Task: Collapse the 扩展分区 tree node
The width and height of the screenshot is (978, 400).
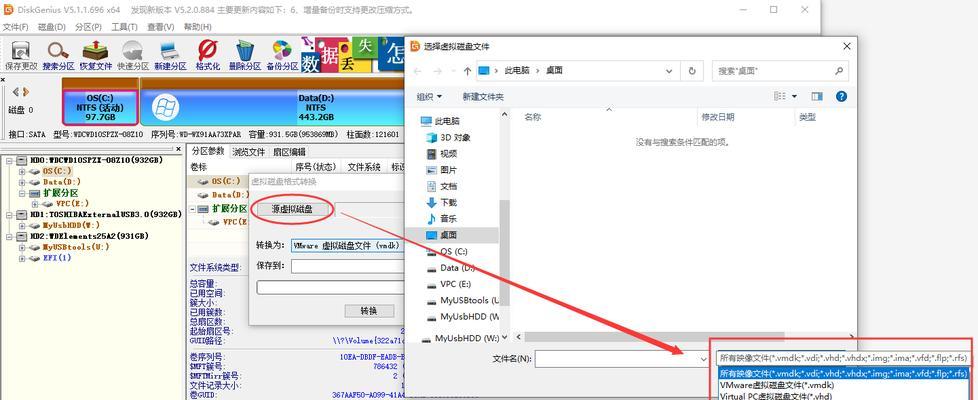Action: pyautogui.click(x=22, y=193)
